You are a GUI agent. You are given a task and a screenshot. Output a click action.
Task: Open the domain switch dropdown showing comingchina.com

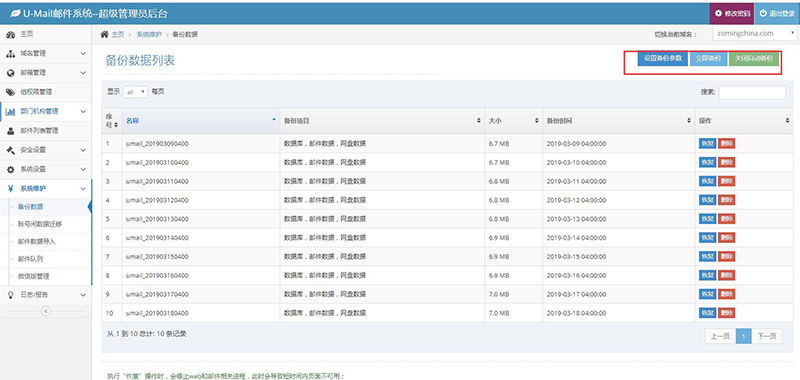(x=754, y=34)
